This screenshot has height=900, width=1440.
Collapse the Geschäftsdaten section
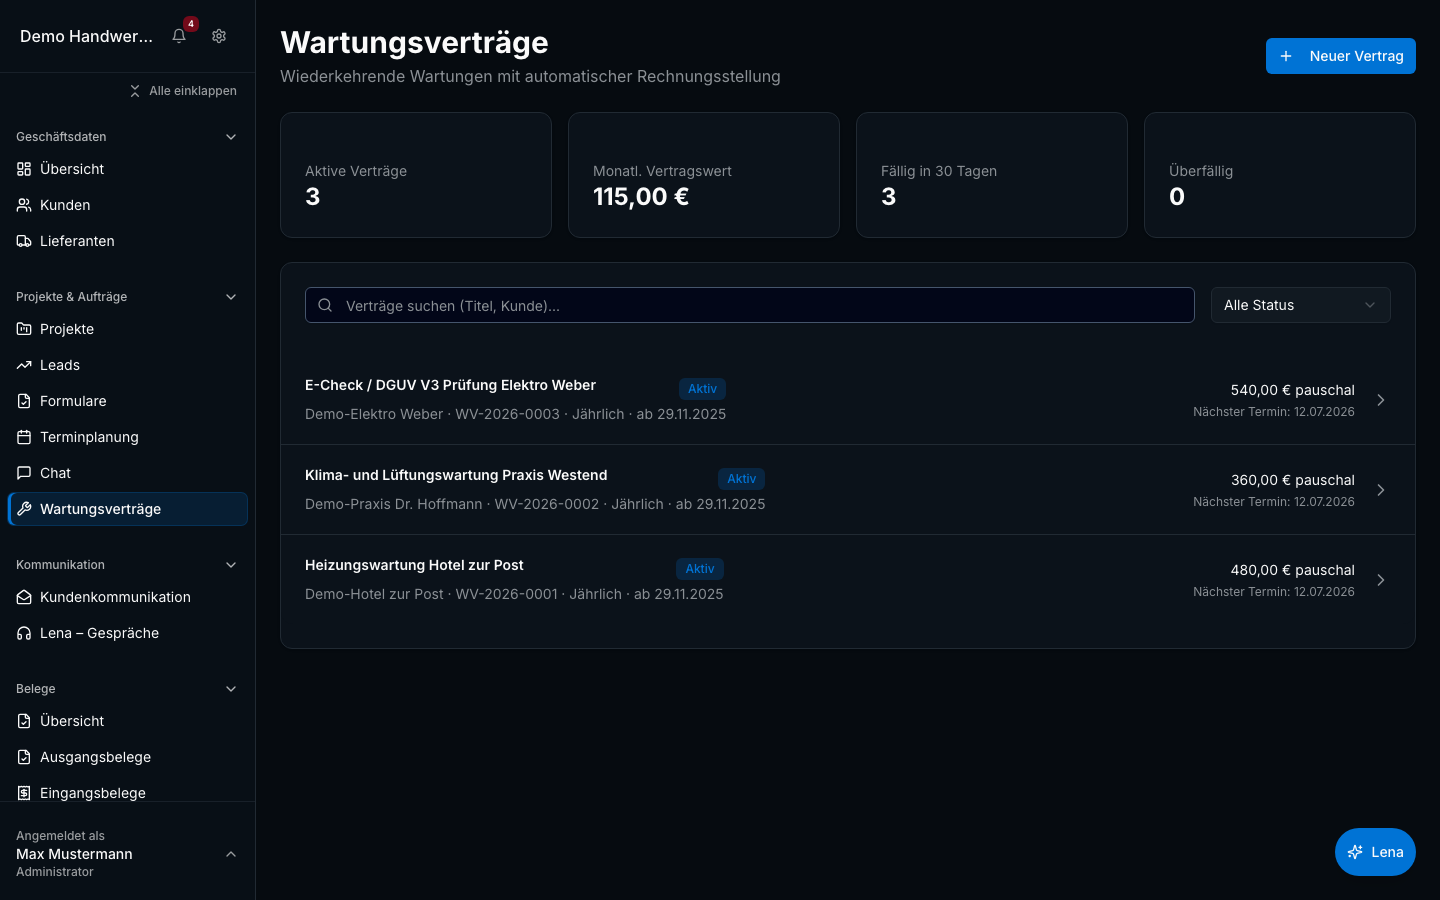(x=231, y=137)
